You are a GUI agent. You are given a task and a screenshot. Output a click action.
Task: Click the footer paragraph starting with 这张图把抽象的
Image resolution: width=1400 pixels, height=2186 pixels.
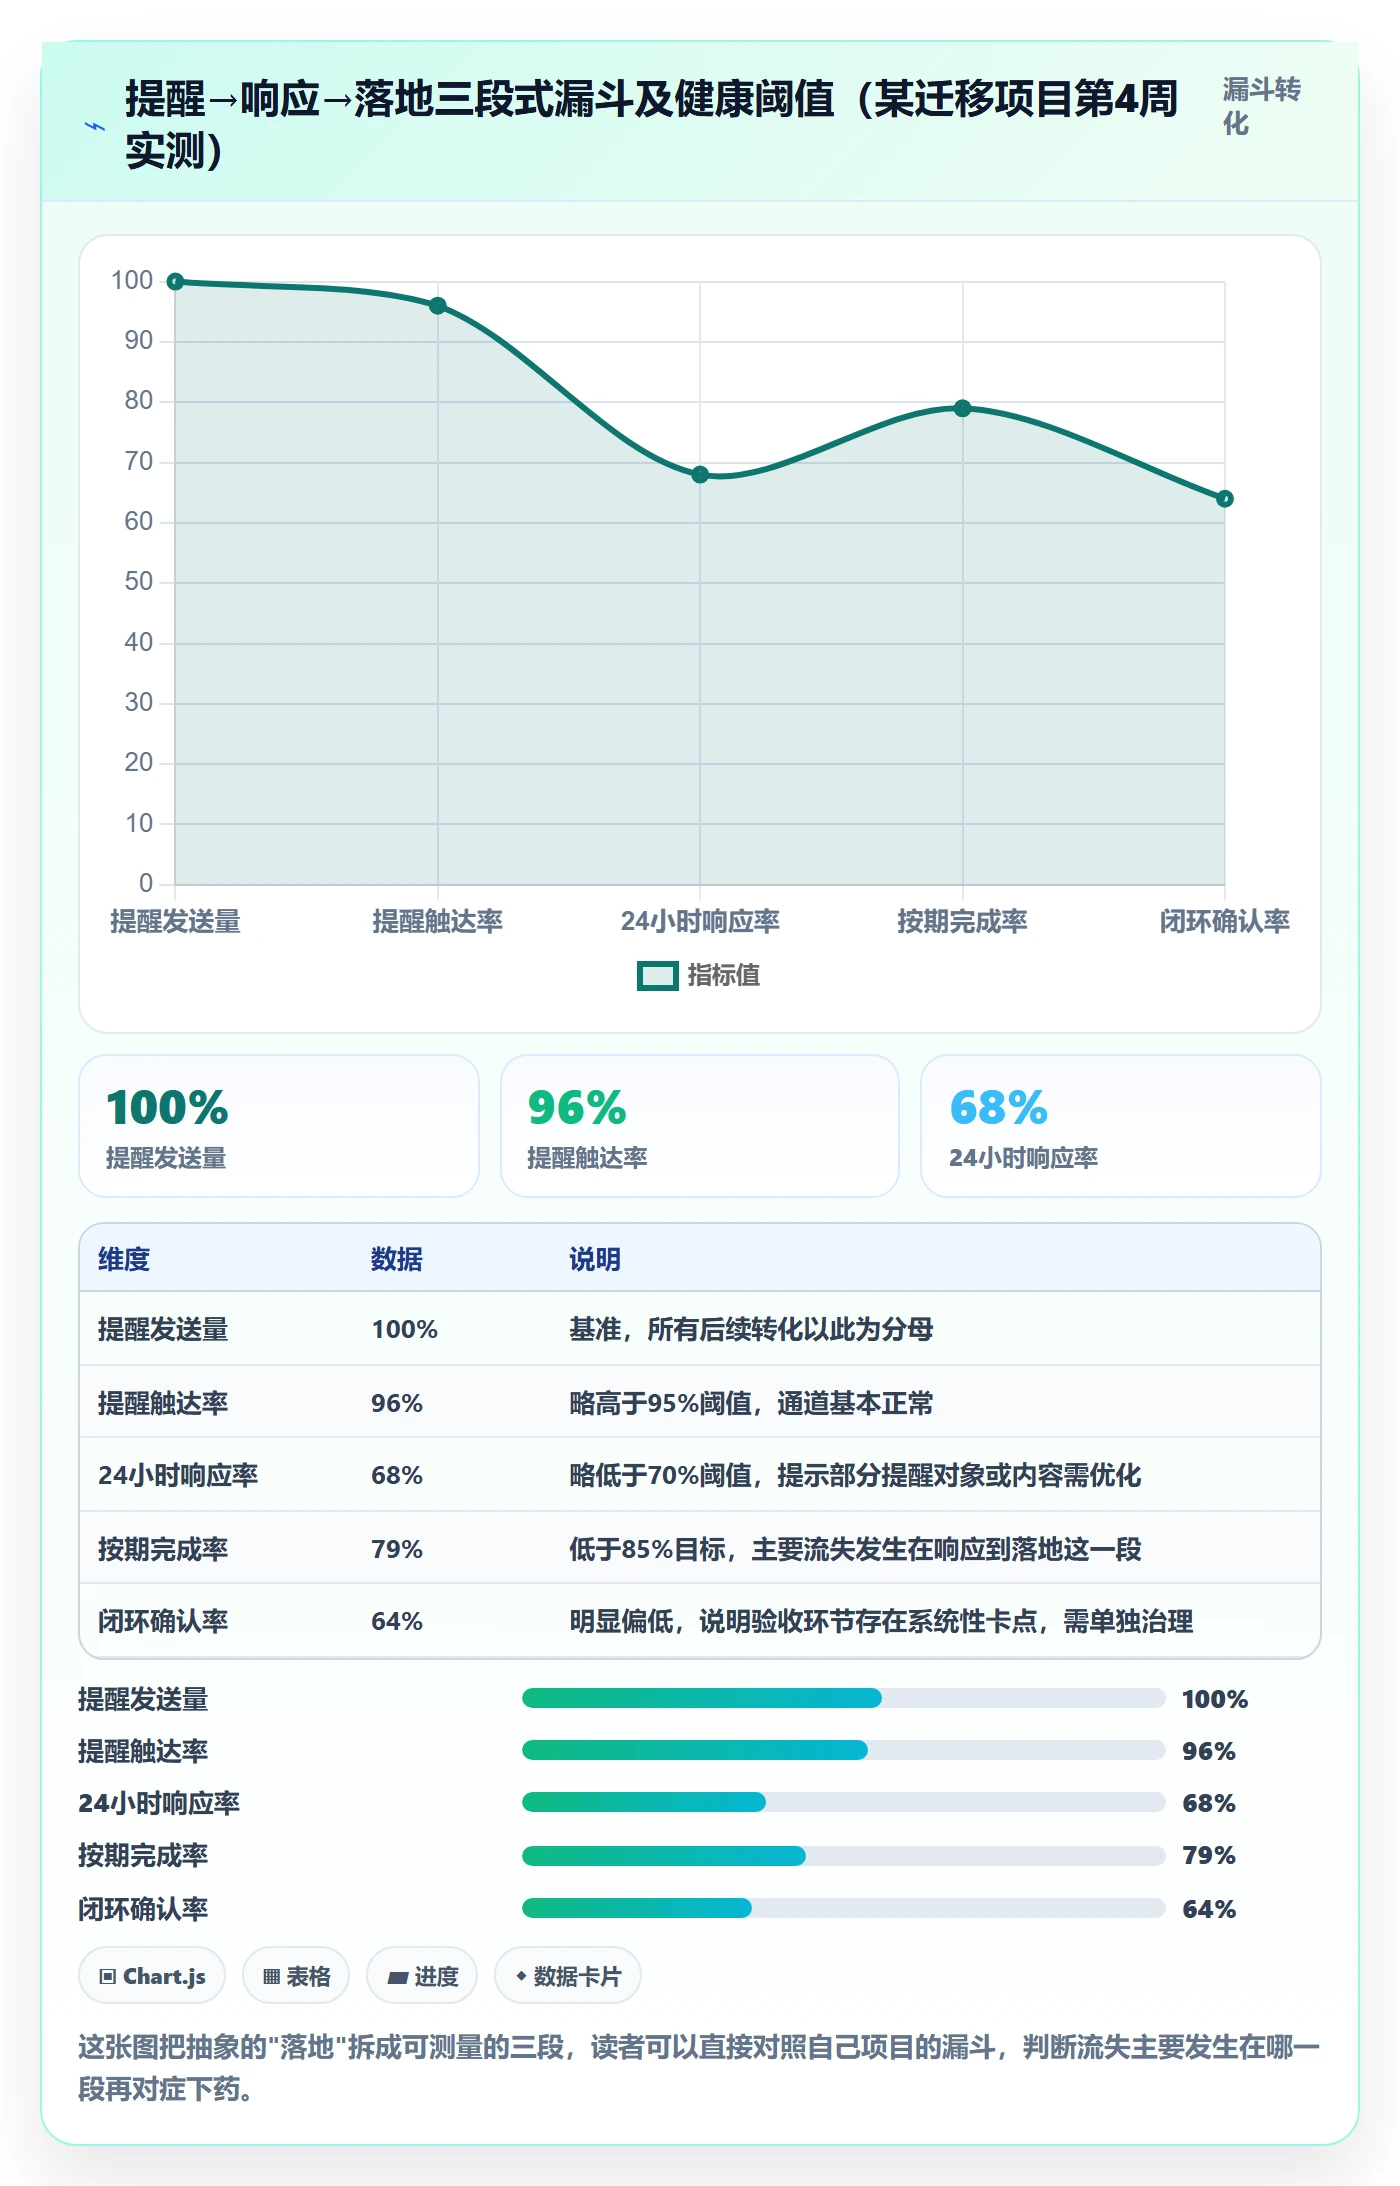[x=699, y=2068]
